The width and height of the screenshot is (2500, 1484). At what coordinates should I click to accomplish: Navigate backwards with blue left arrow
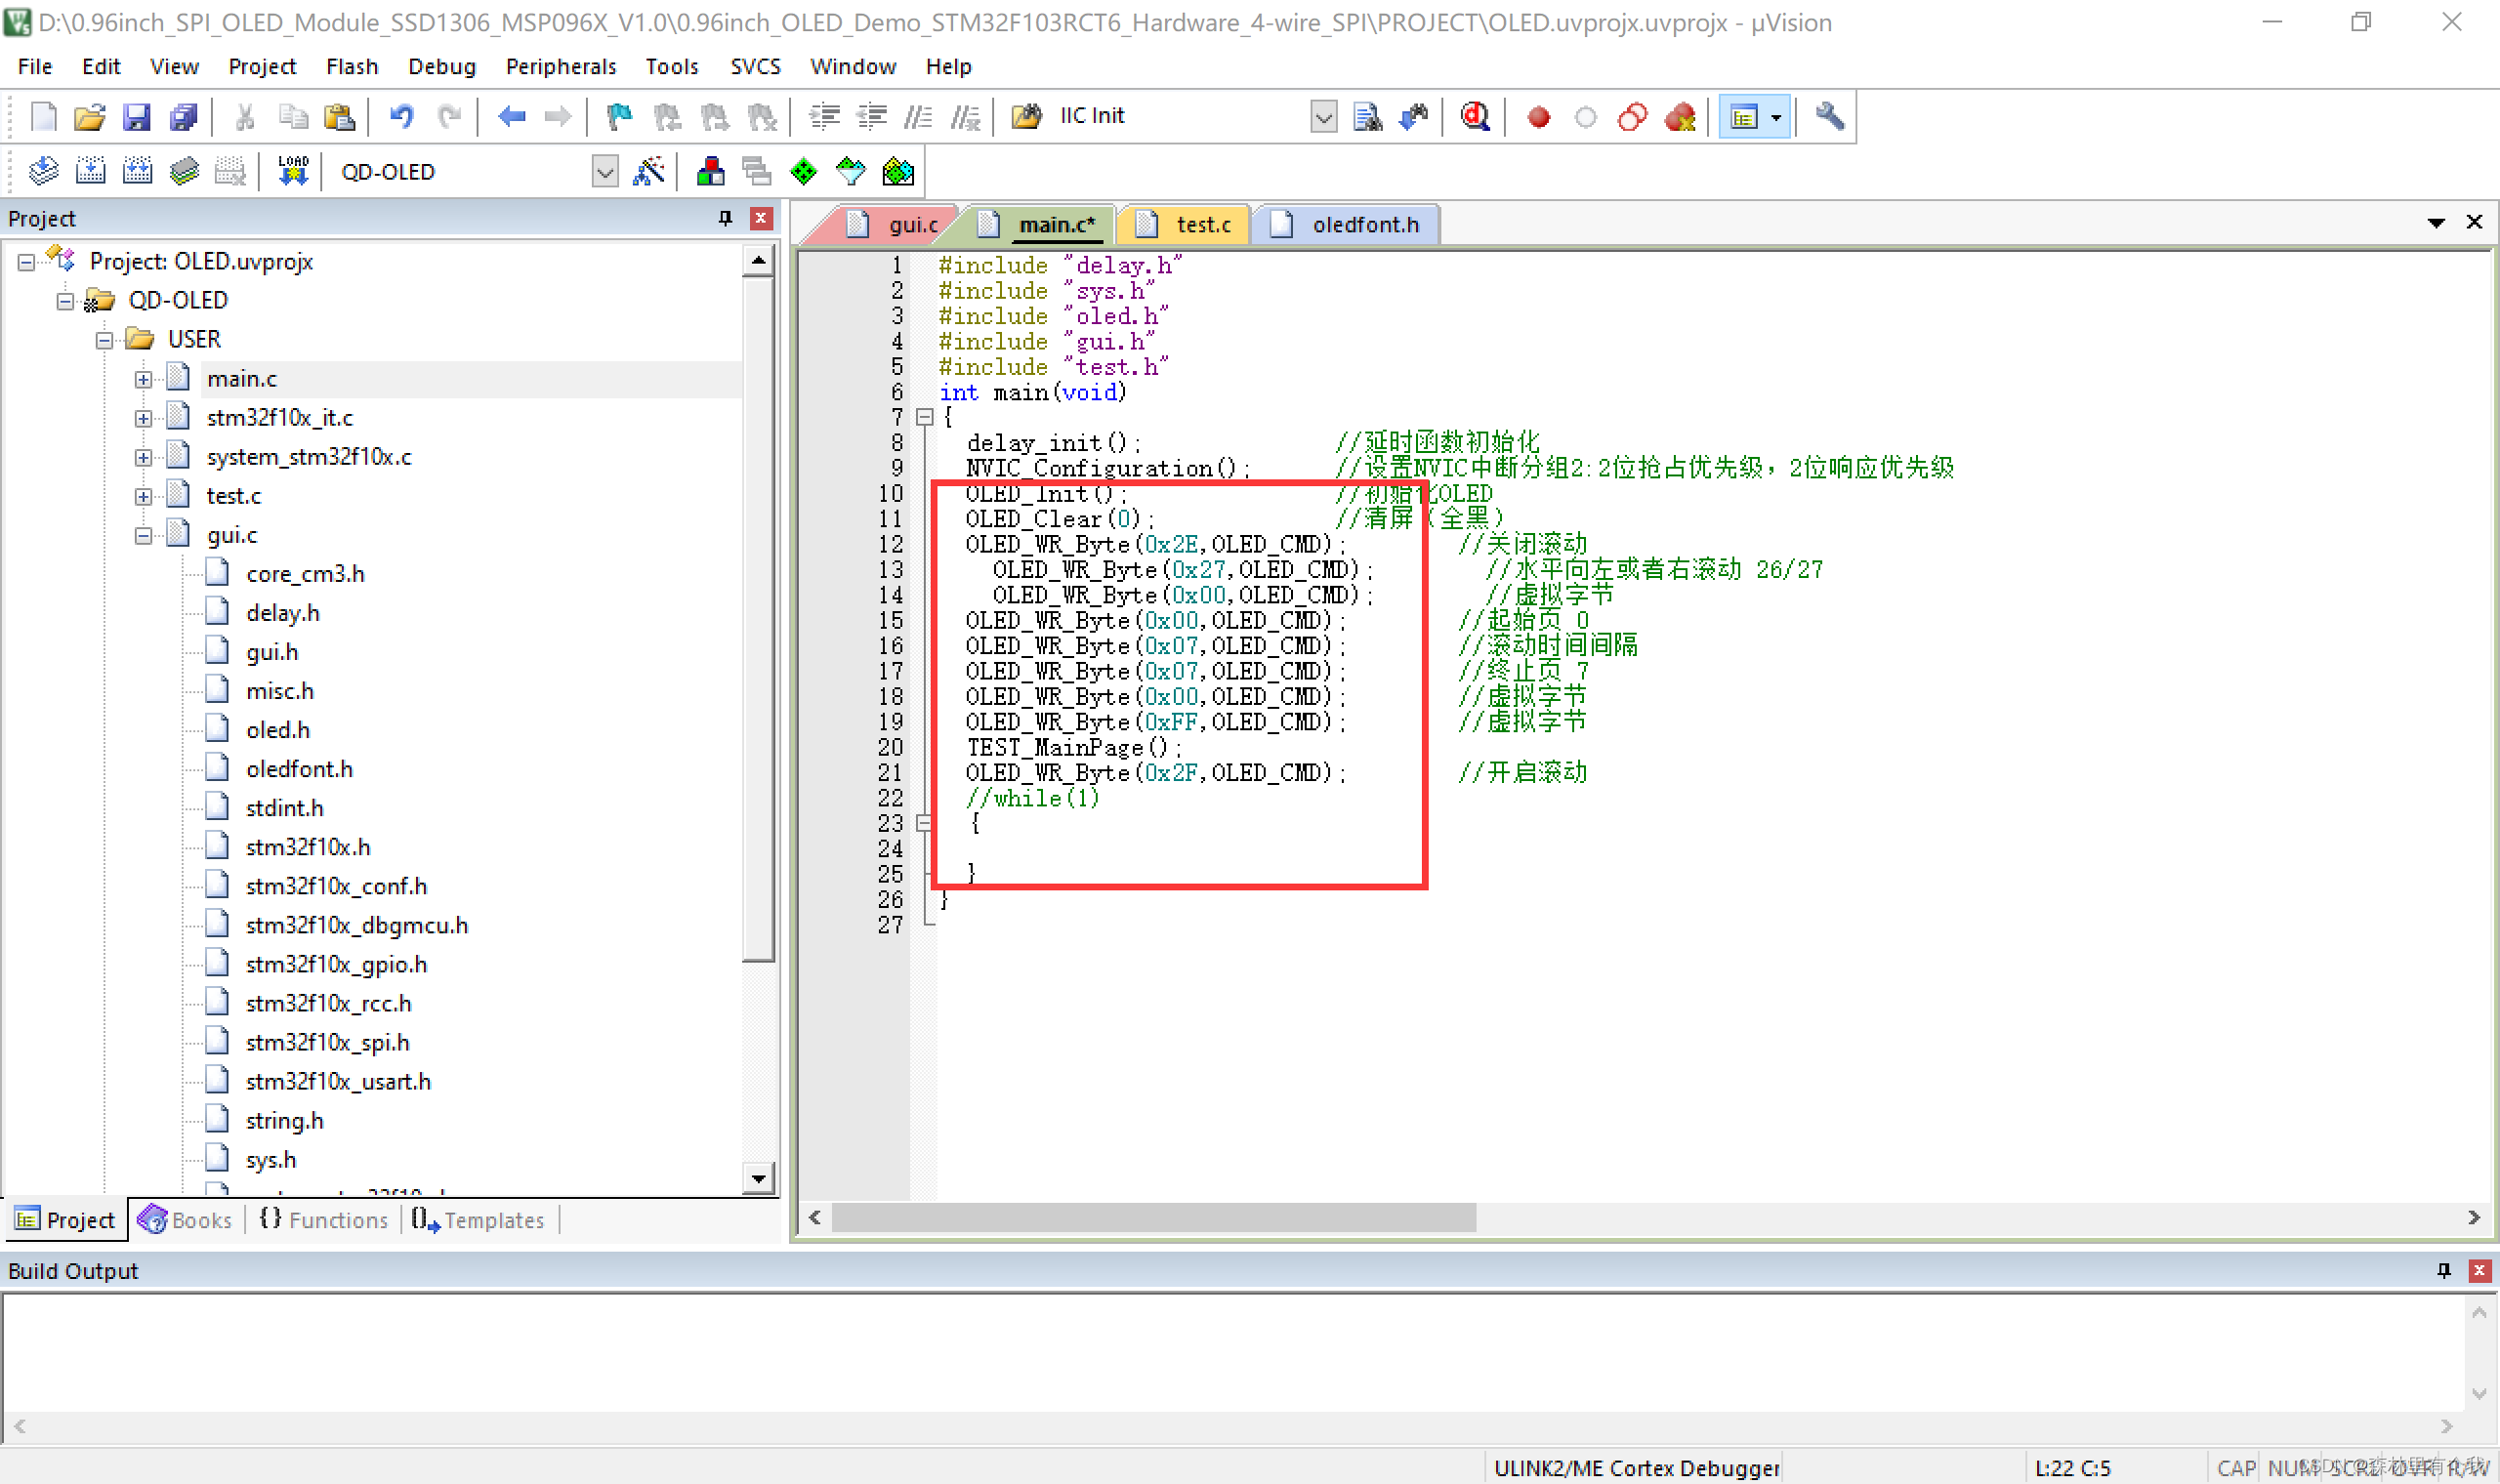511,117
